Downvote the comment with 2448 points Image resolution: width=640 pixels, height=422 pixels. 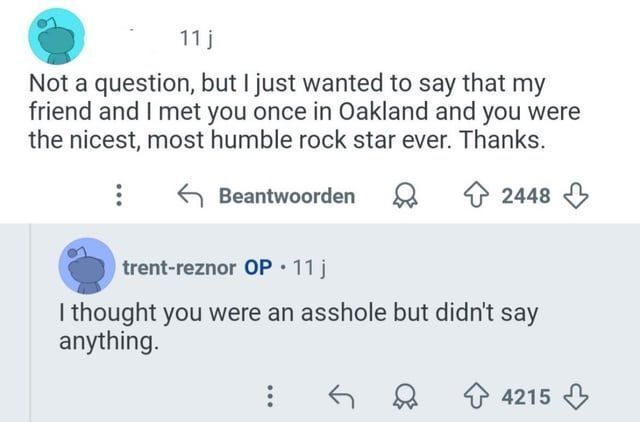(574, 195)
